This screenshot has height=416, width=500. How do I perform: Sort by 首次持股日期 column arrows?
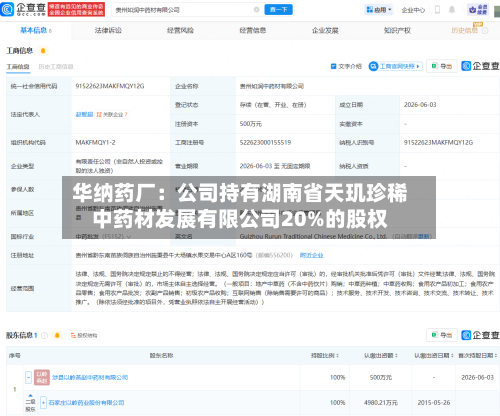[496, 356]
